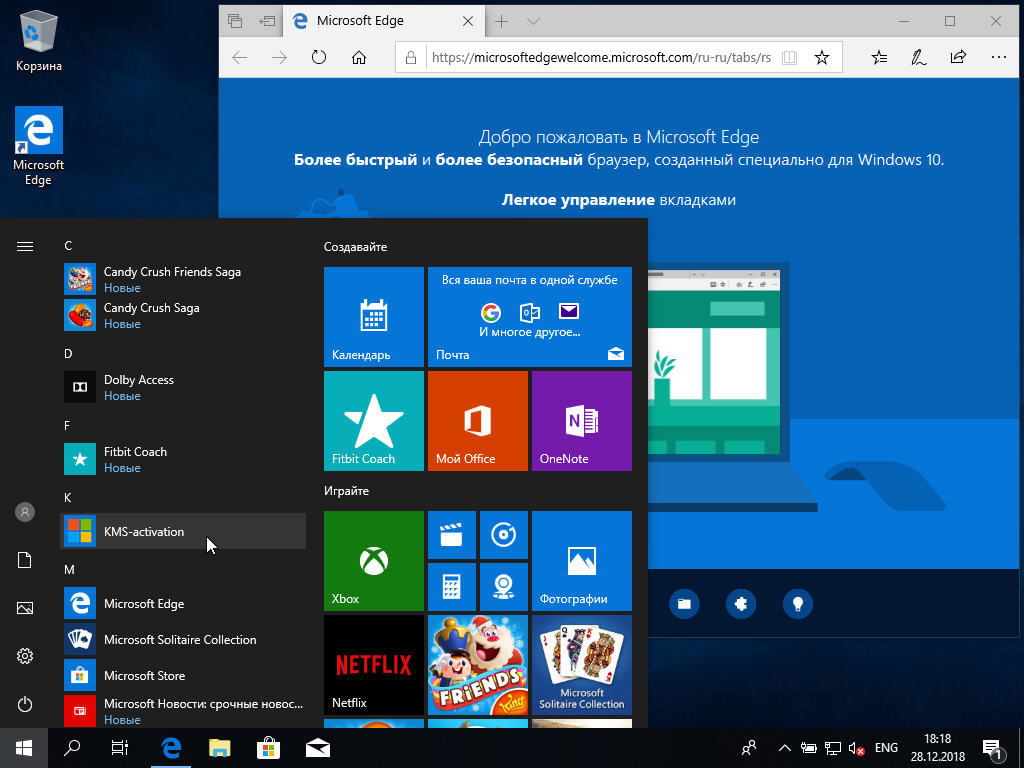Toggle the ENG input language indicator

point(886,748)
